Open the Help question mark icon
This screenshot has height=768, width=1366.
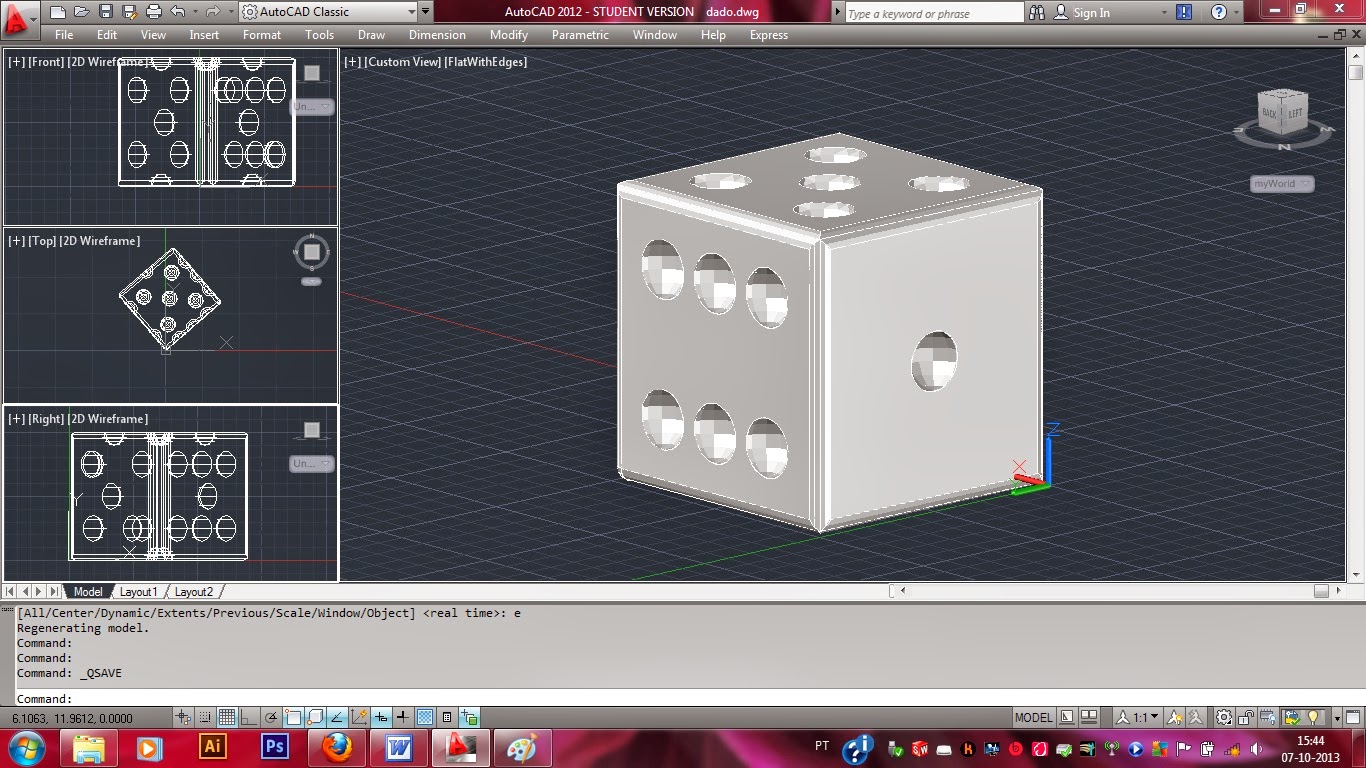[x=1218, y=12]
